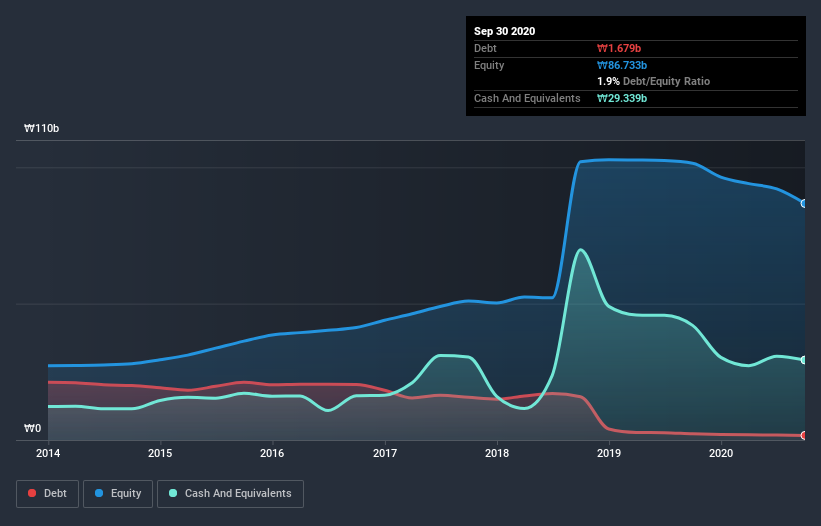Click the Sep 30 2020 tooltip date

point(505,31)
